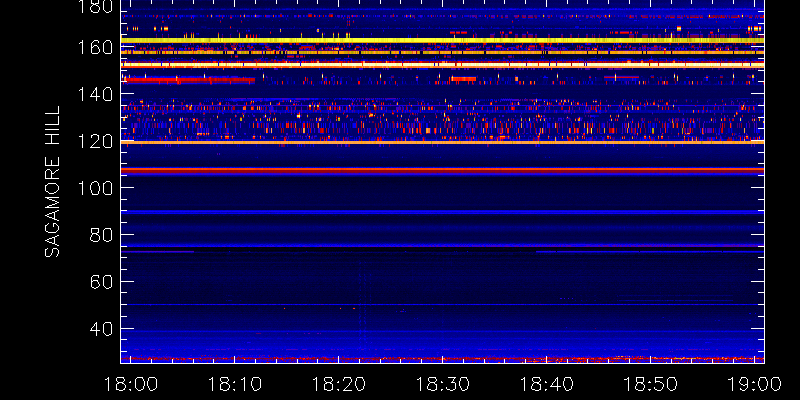
Task: Click the 18:40 time axis label
Action: tap(546, 384)
